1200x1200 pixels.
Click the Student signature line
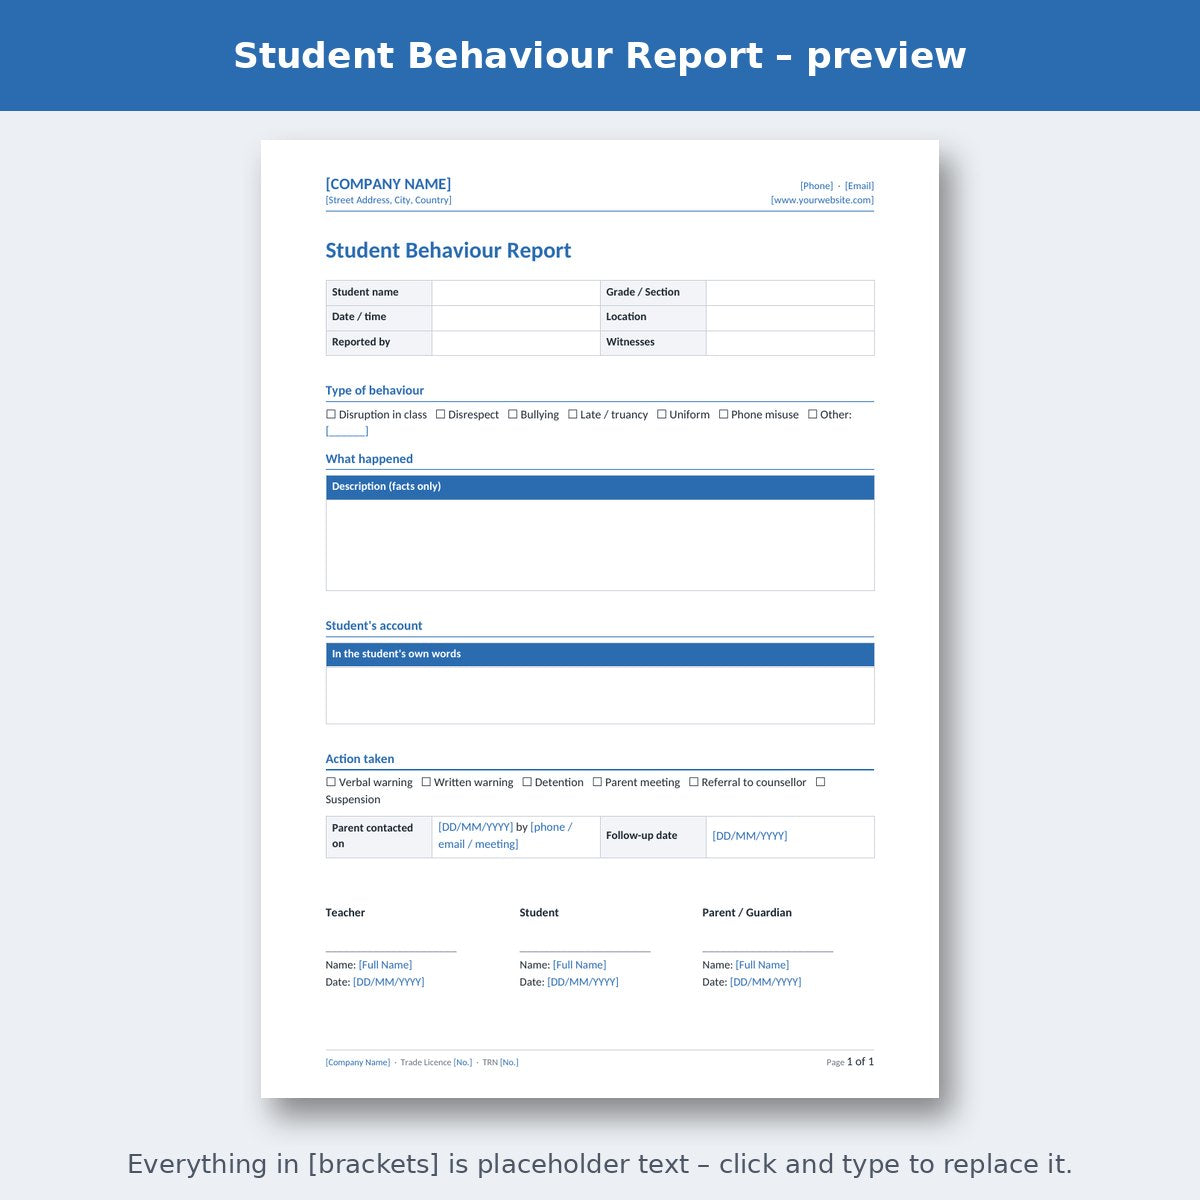coord(585,949)
